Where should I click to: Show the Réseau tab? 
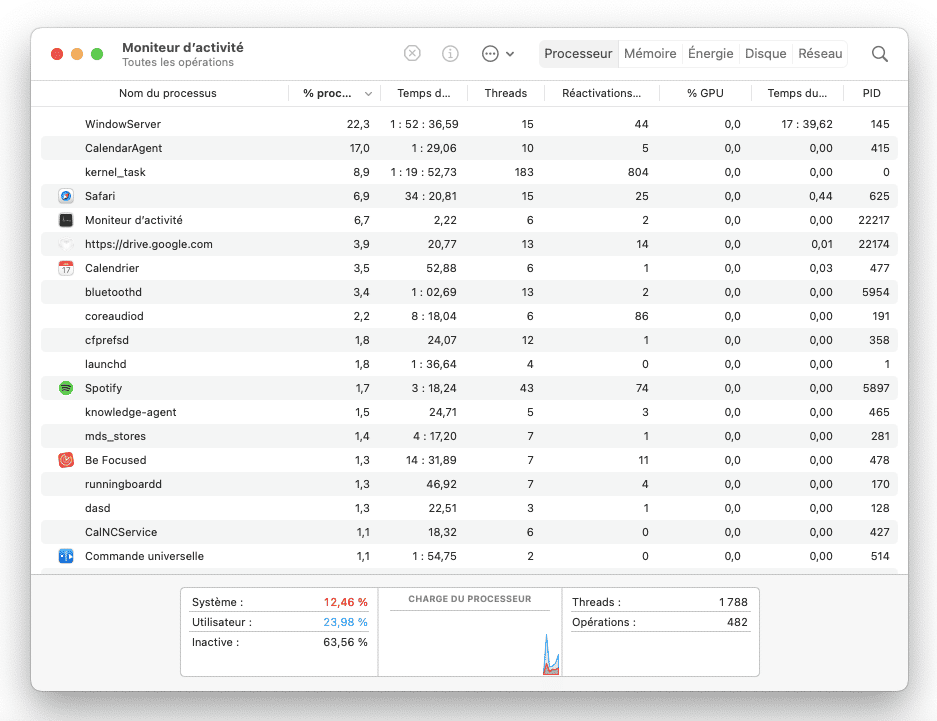(820, 54)
